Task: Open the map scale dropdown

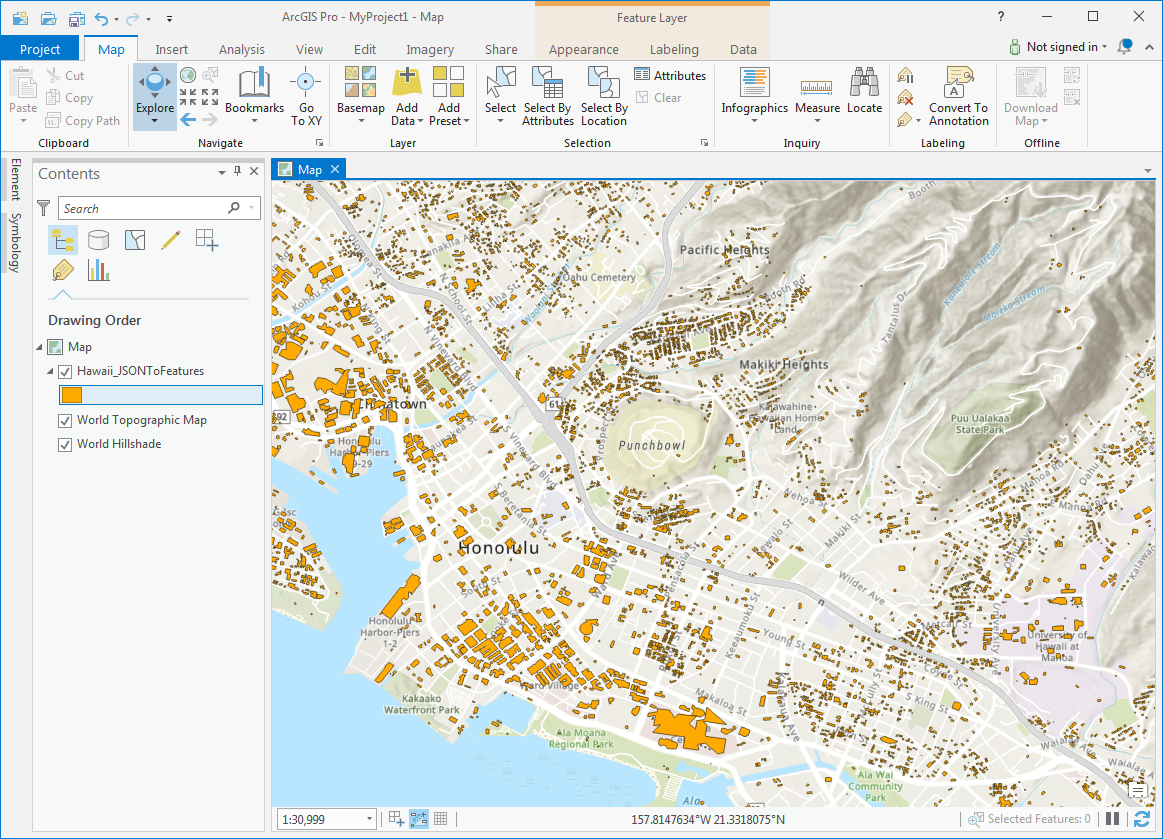Action: pyautogui.click(x=369, y=819)
